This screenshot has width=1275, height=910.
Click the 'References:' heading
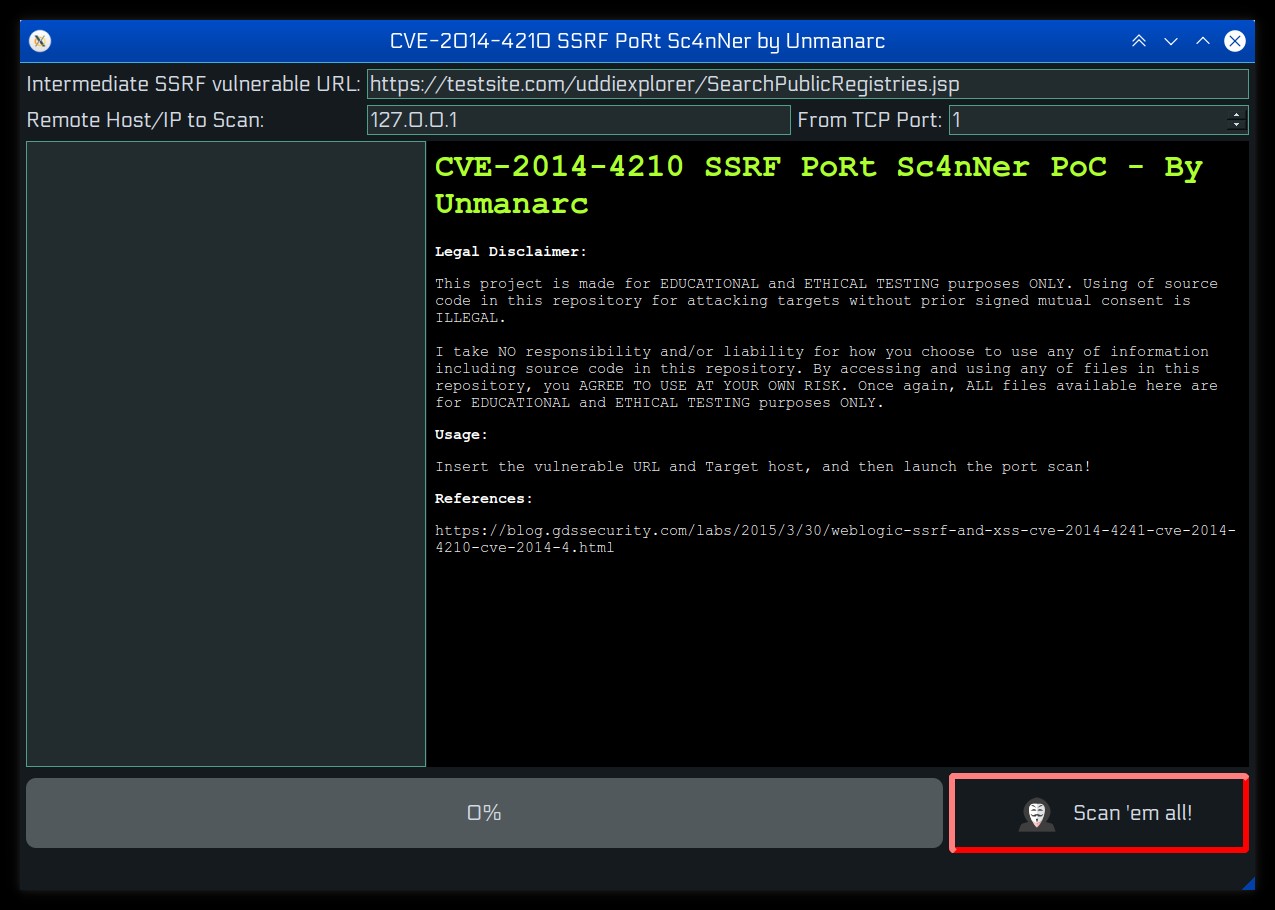point(484,498)
